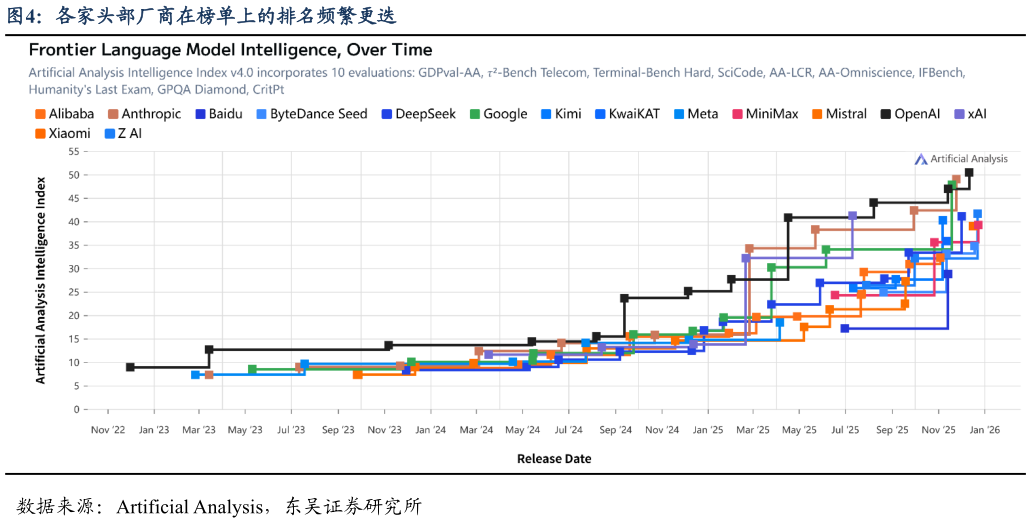Hide the ByteDance Seed series via legend label

pyautogui.click(x=318, y=114)
